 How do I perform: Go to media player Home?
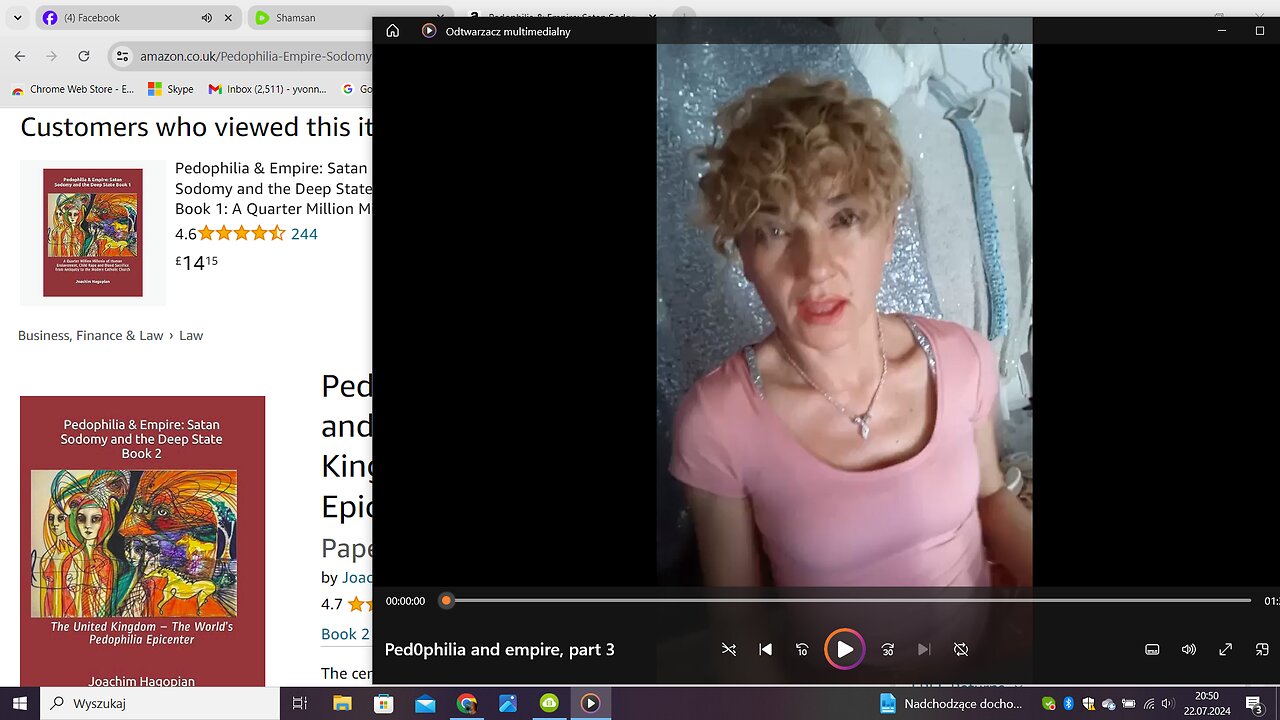pos(393,31)
